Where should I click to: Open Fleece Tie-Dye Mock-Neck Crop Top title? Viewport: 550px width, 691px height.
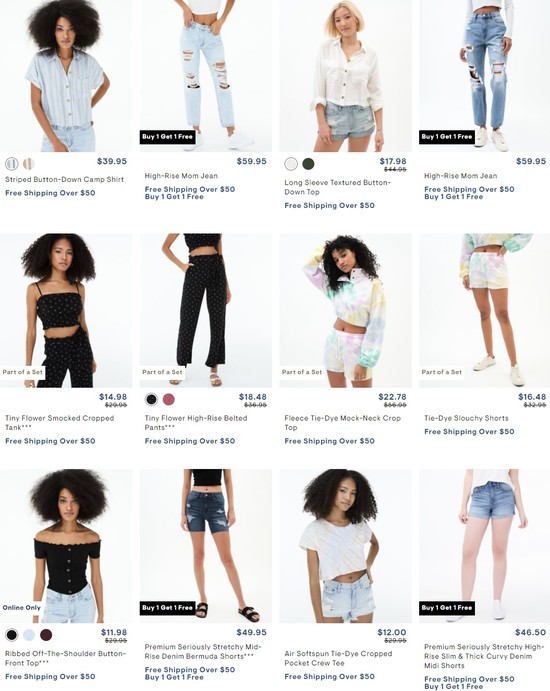342,423
